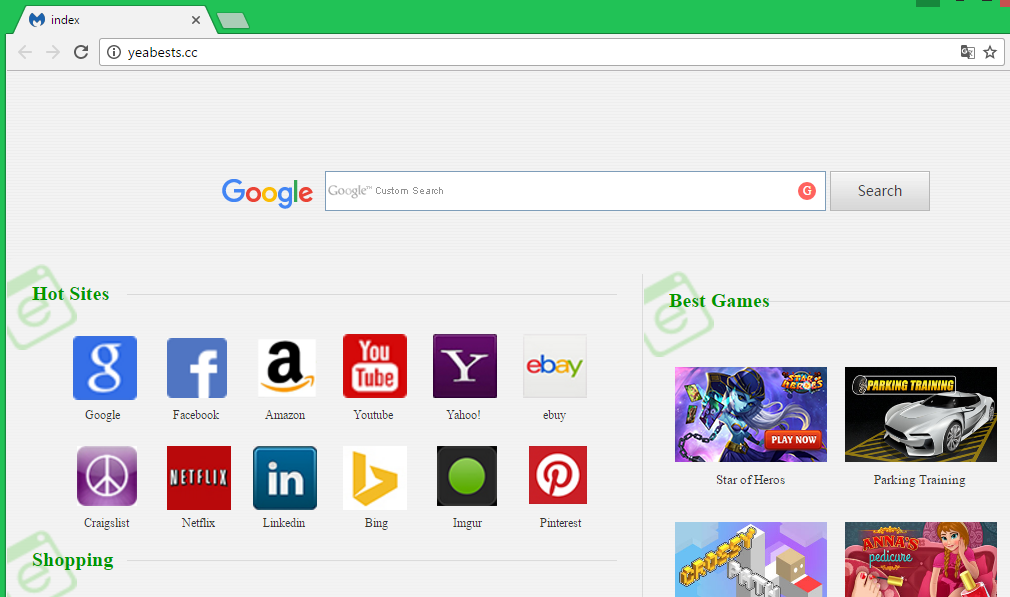The image size is (1010, 597).
Task: View site information icon in address bar
Action: tap(114, 52)
